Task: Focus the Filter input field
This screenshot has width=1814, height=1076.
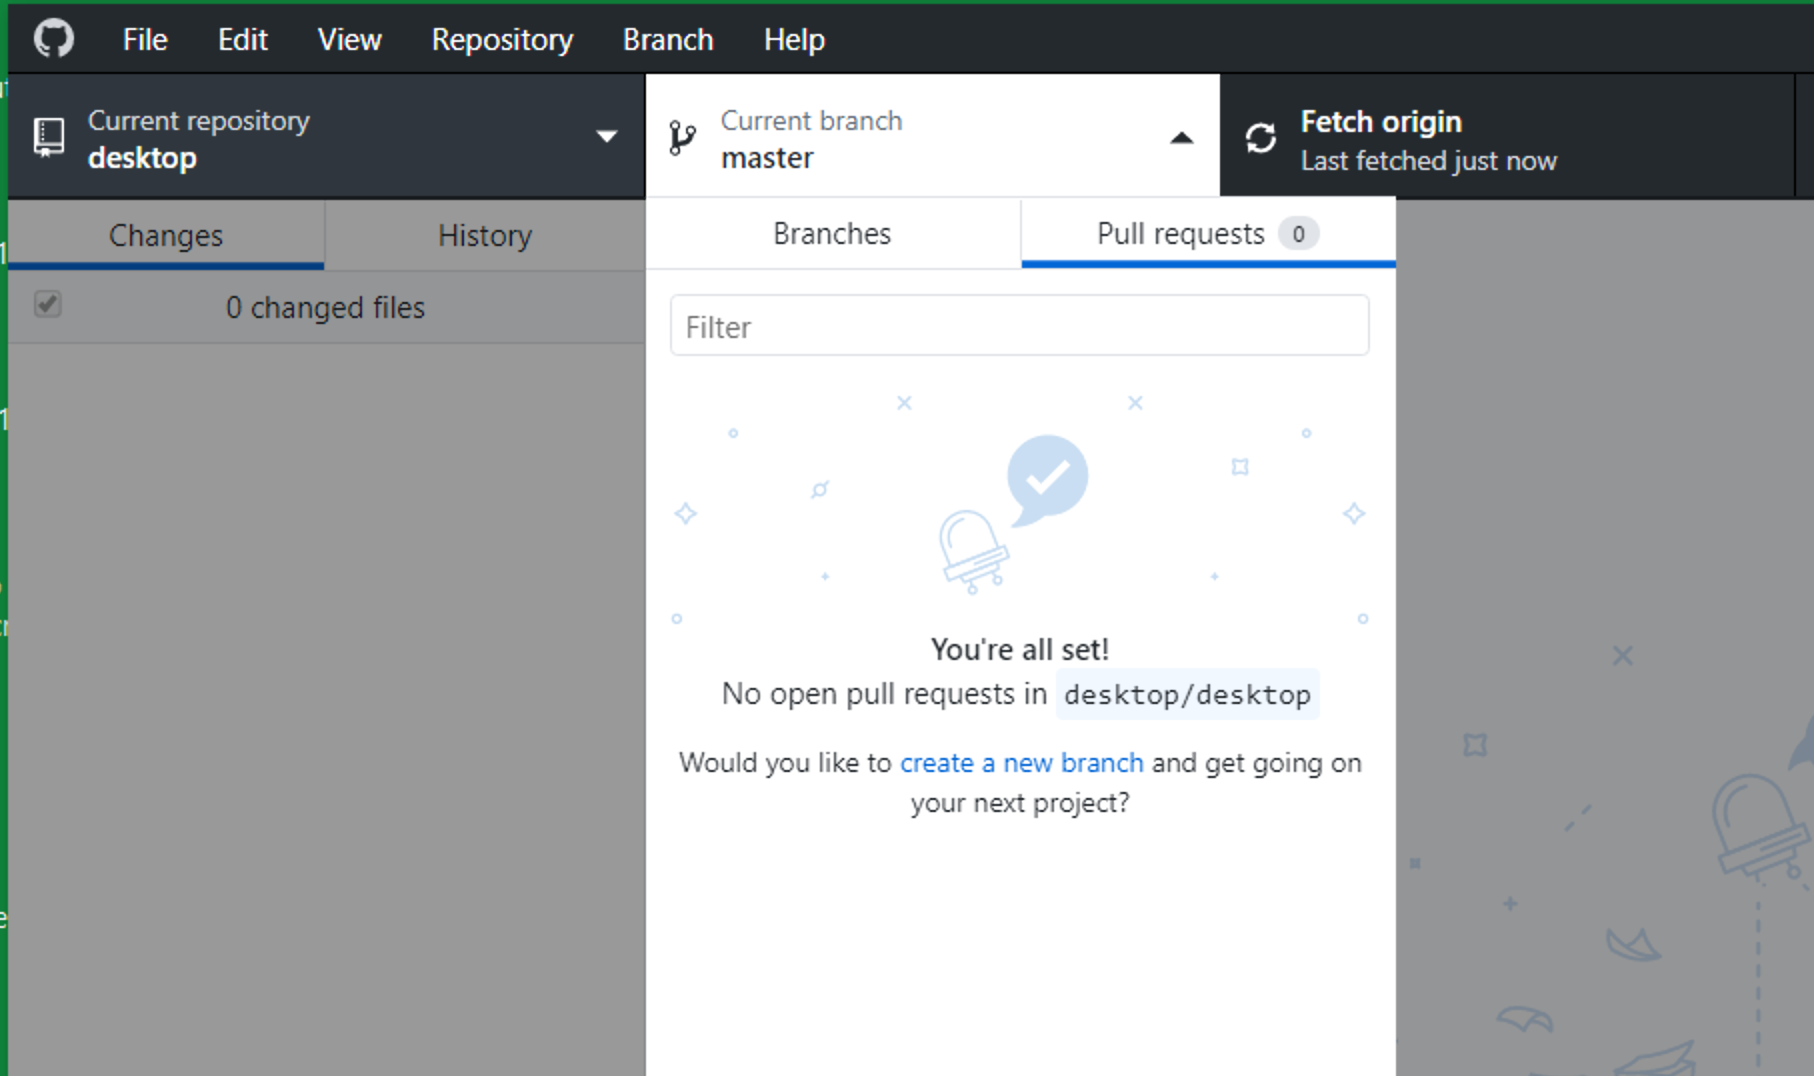Action: pos(1019,325)
